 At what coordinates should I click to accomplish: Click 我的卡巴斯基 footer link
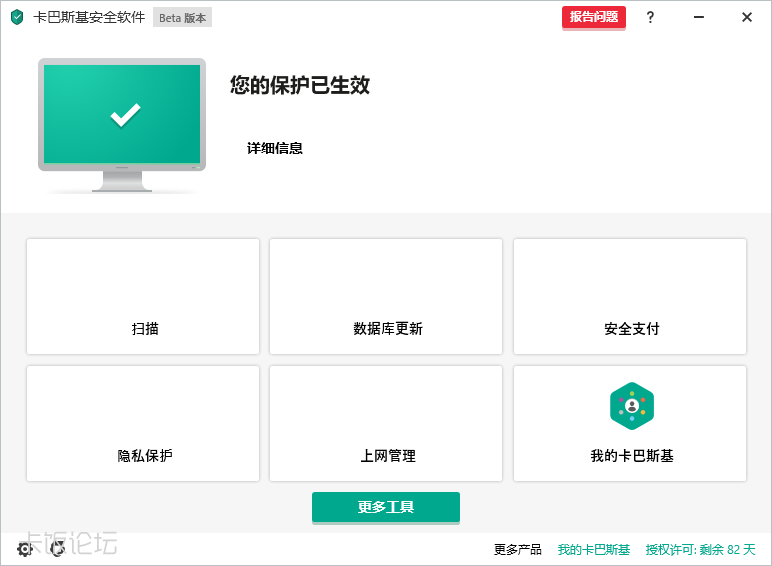(x=594, y=549)
